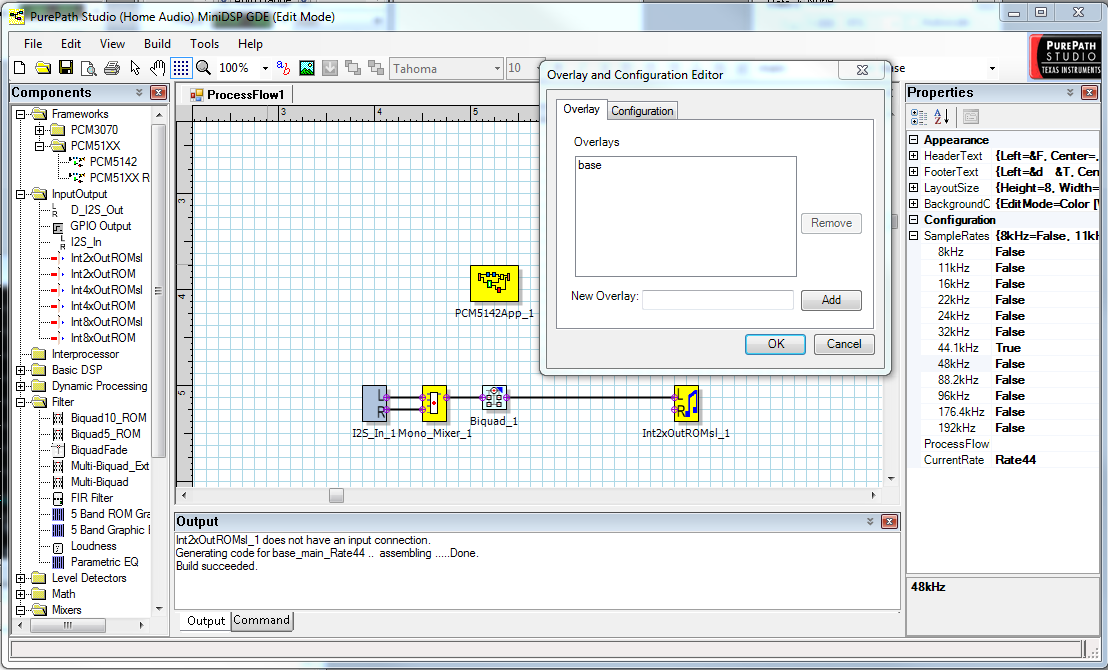Switch to the Configuration tab in dialog
The width and height of the screenshot is (1108, 670).
pos(642,111)
